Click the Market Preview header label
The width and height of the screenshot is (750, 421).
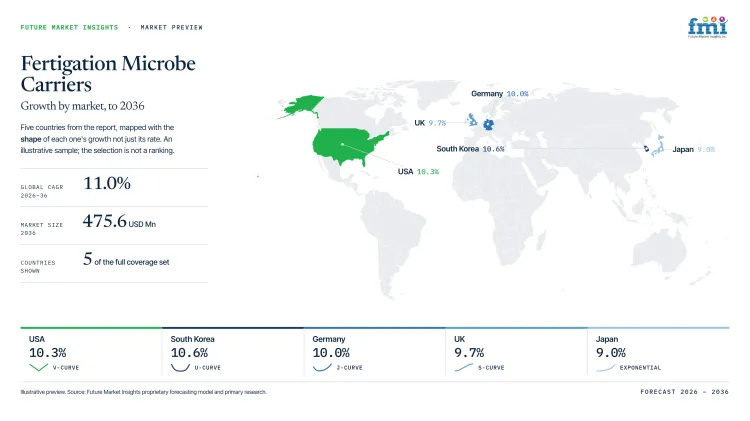(x=171, y=27)
